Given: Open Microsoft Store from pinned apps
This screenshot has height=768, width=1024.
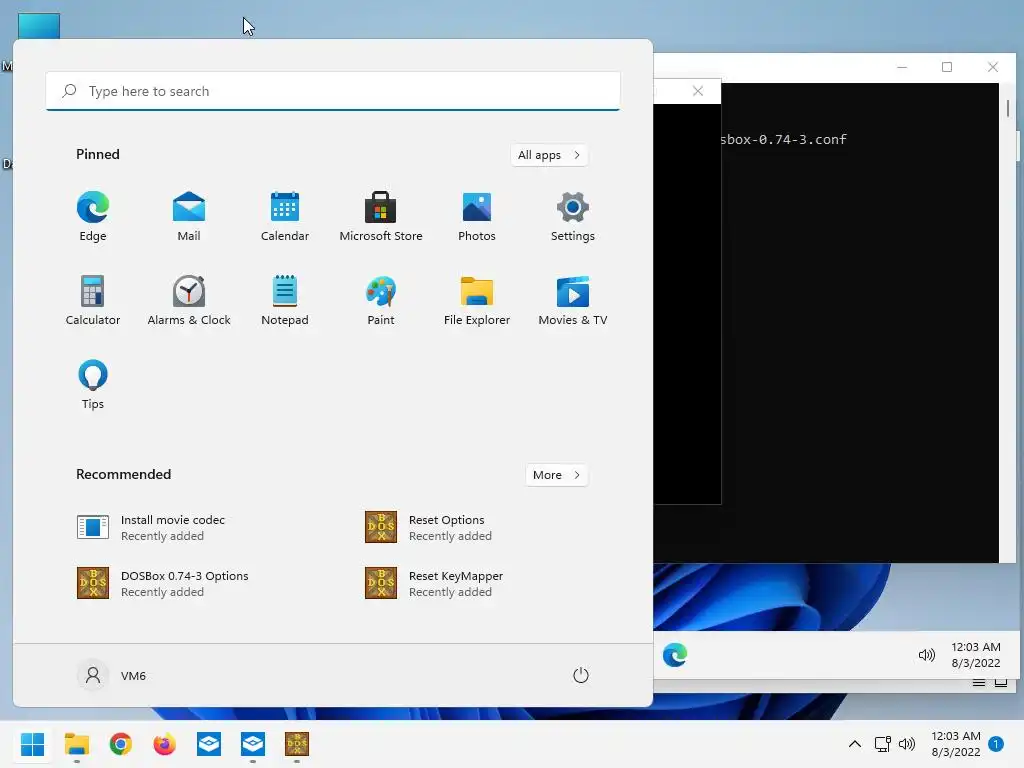Looking at the screenshot, I should tap(381, 216).
